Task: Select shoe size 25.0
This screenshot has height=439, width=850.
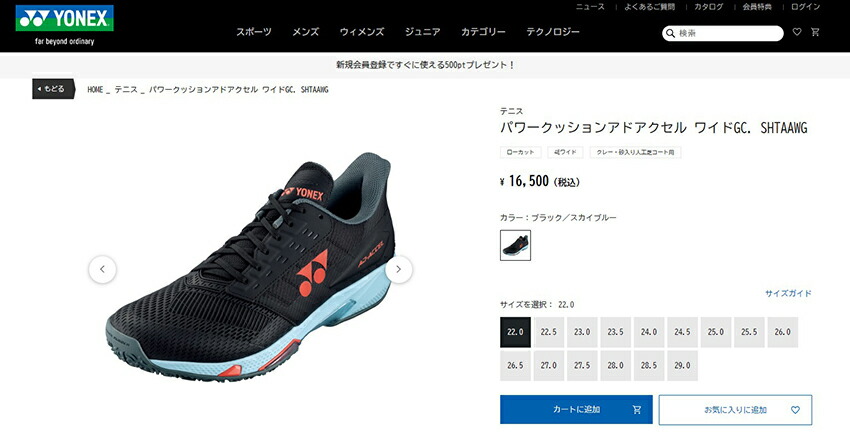Action: coord(716,332)
